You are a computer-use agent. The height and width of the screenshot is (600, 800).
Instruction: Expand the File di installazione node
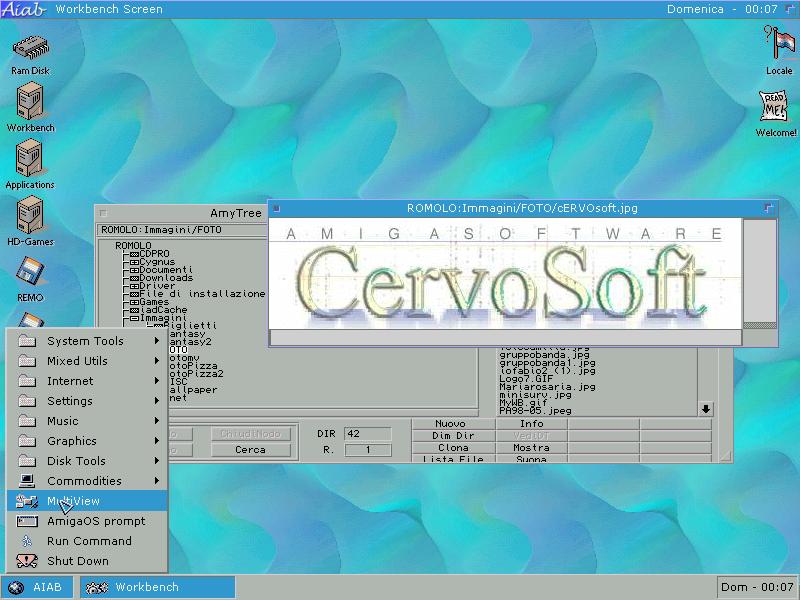coord(134,294)
